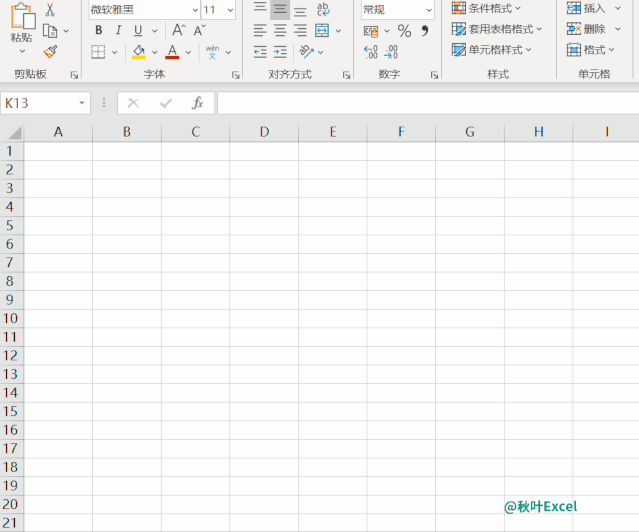This screenshot has width=639, height=532.
Task: Open text orientation dropdown arrow
Action: 321,52
